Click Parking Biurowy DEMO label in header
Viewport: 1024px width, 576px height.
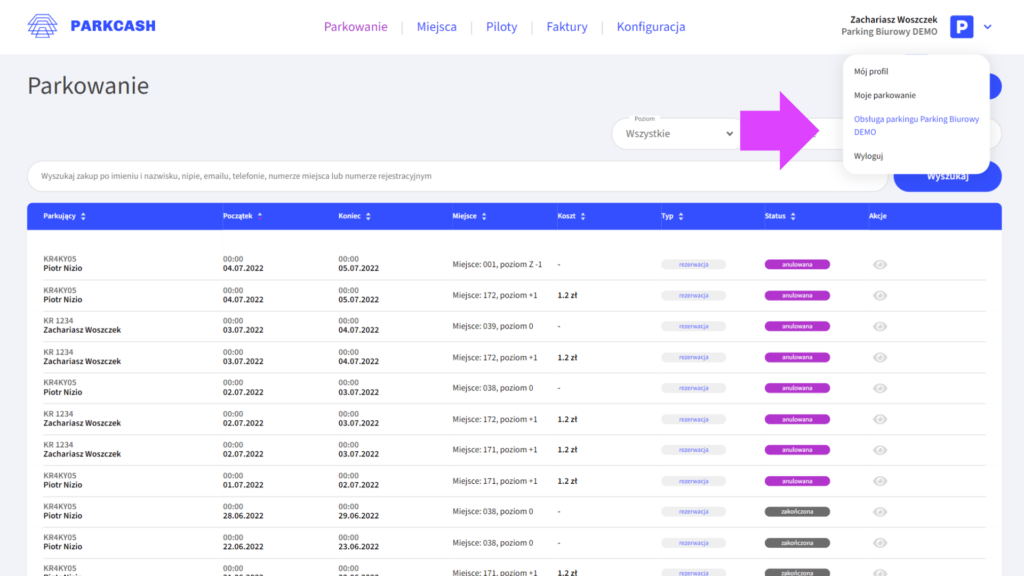click(x=889, y=32)
